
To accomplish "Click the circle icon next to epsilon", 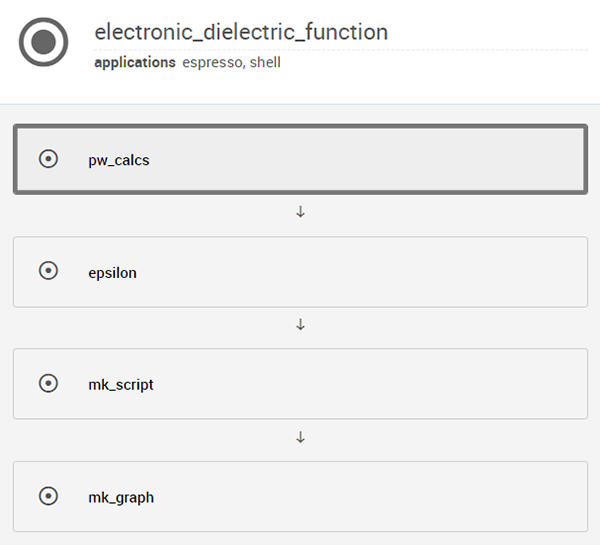I will (48, 271).
